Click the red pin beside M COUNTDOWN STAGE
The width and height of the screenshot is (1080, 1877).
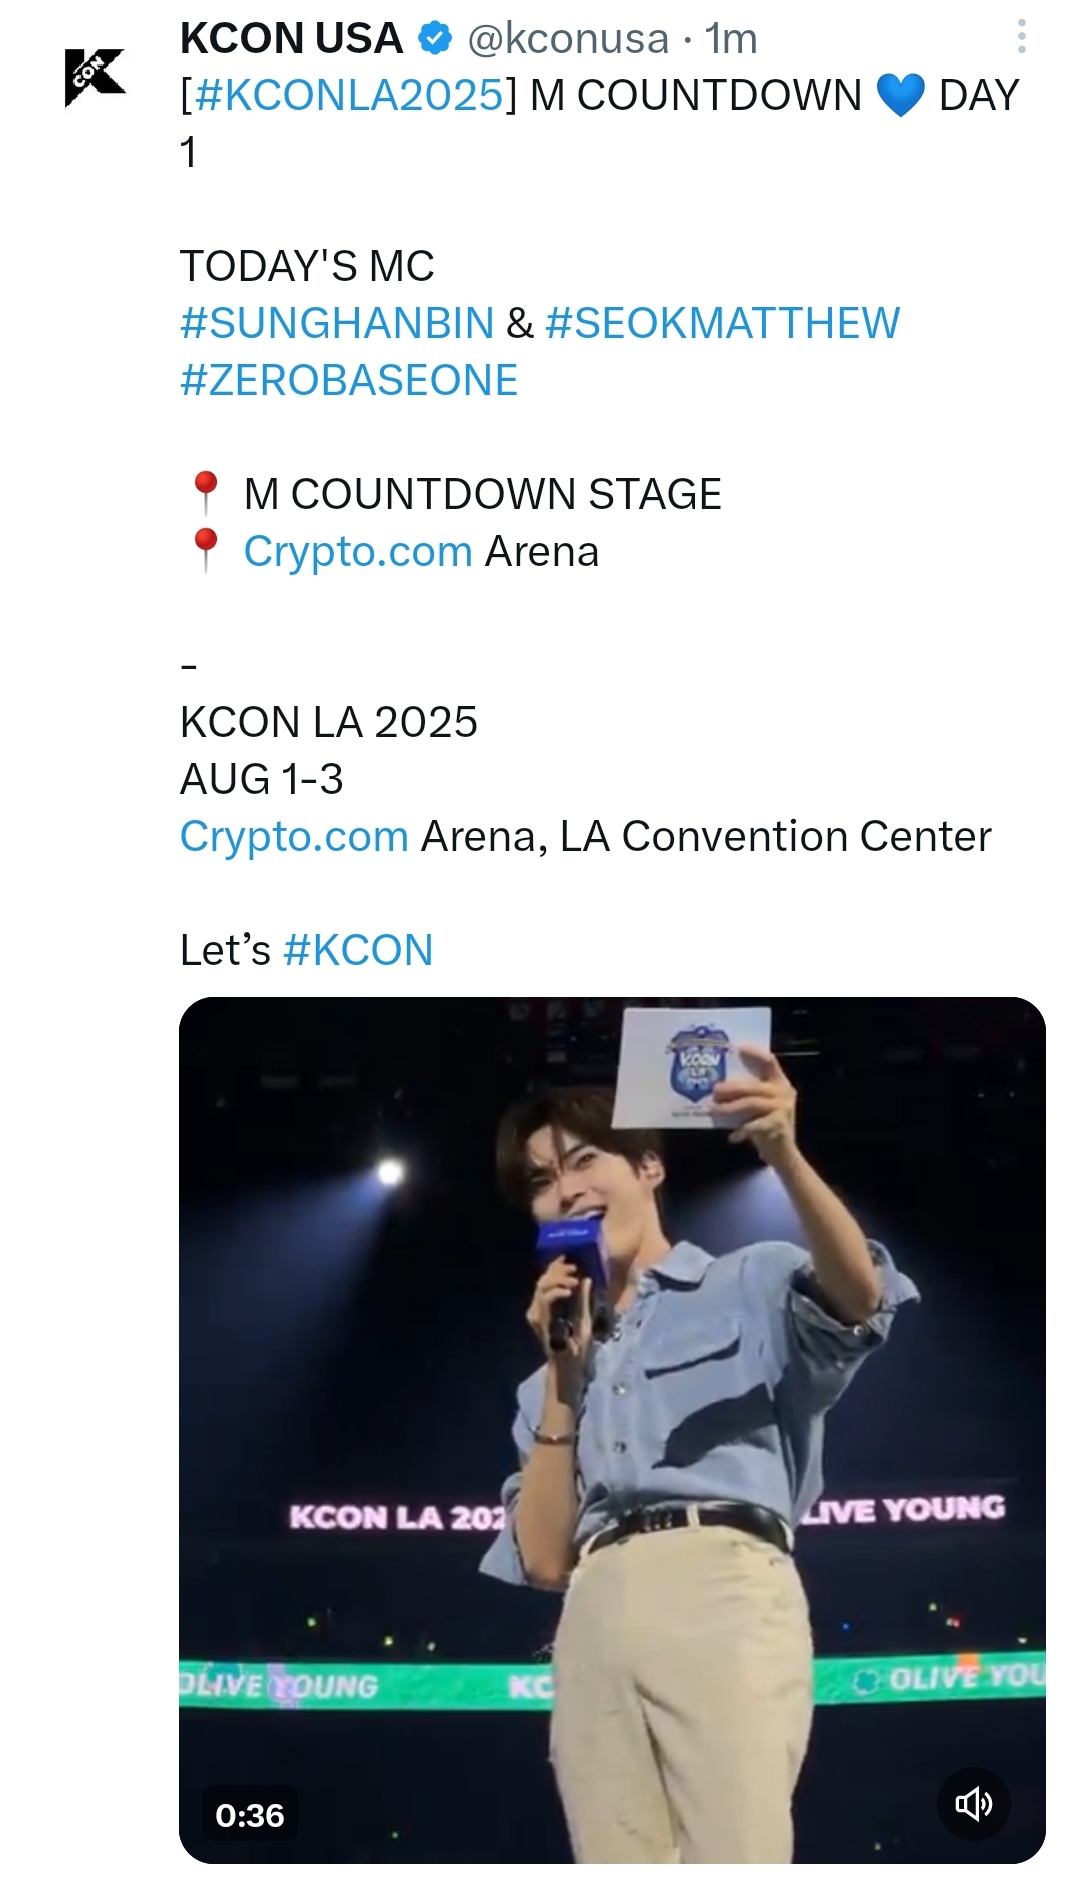205,493
